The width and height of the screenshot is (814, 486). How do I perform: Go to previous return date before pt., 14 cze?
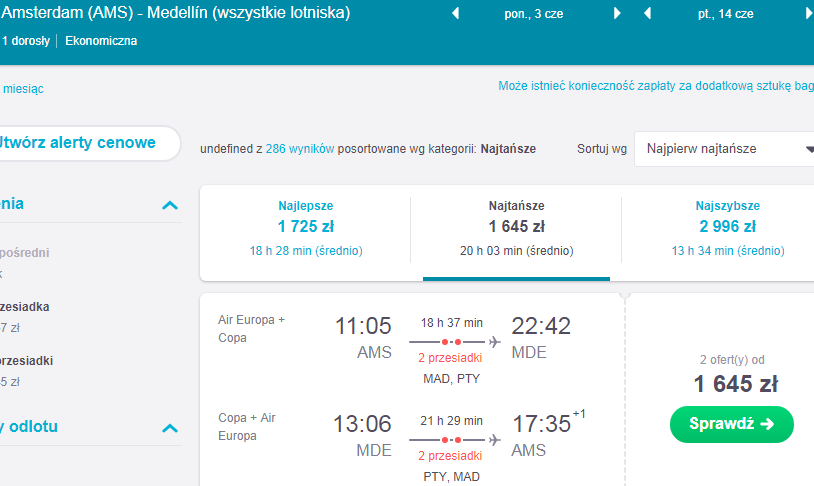tap(647, 13)
